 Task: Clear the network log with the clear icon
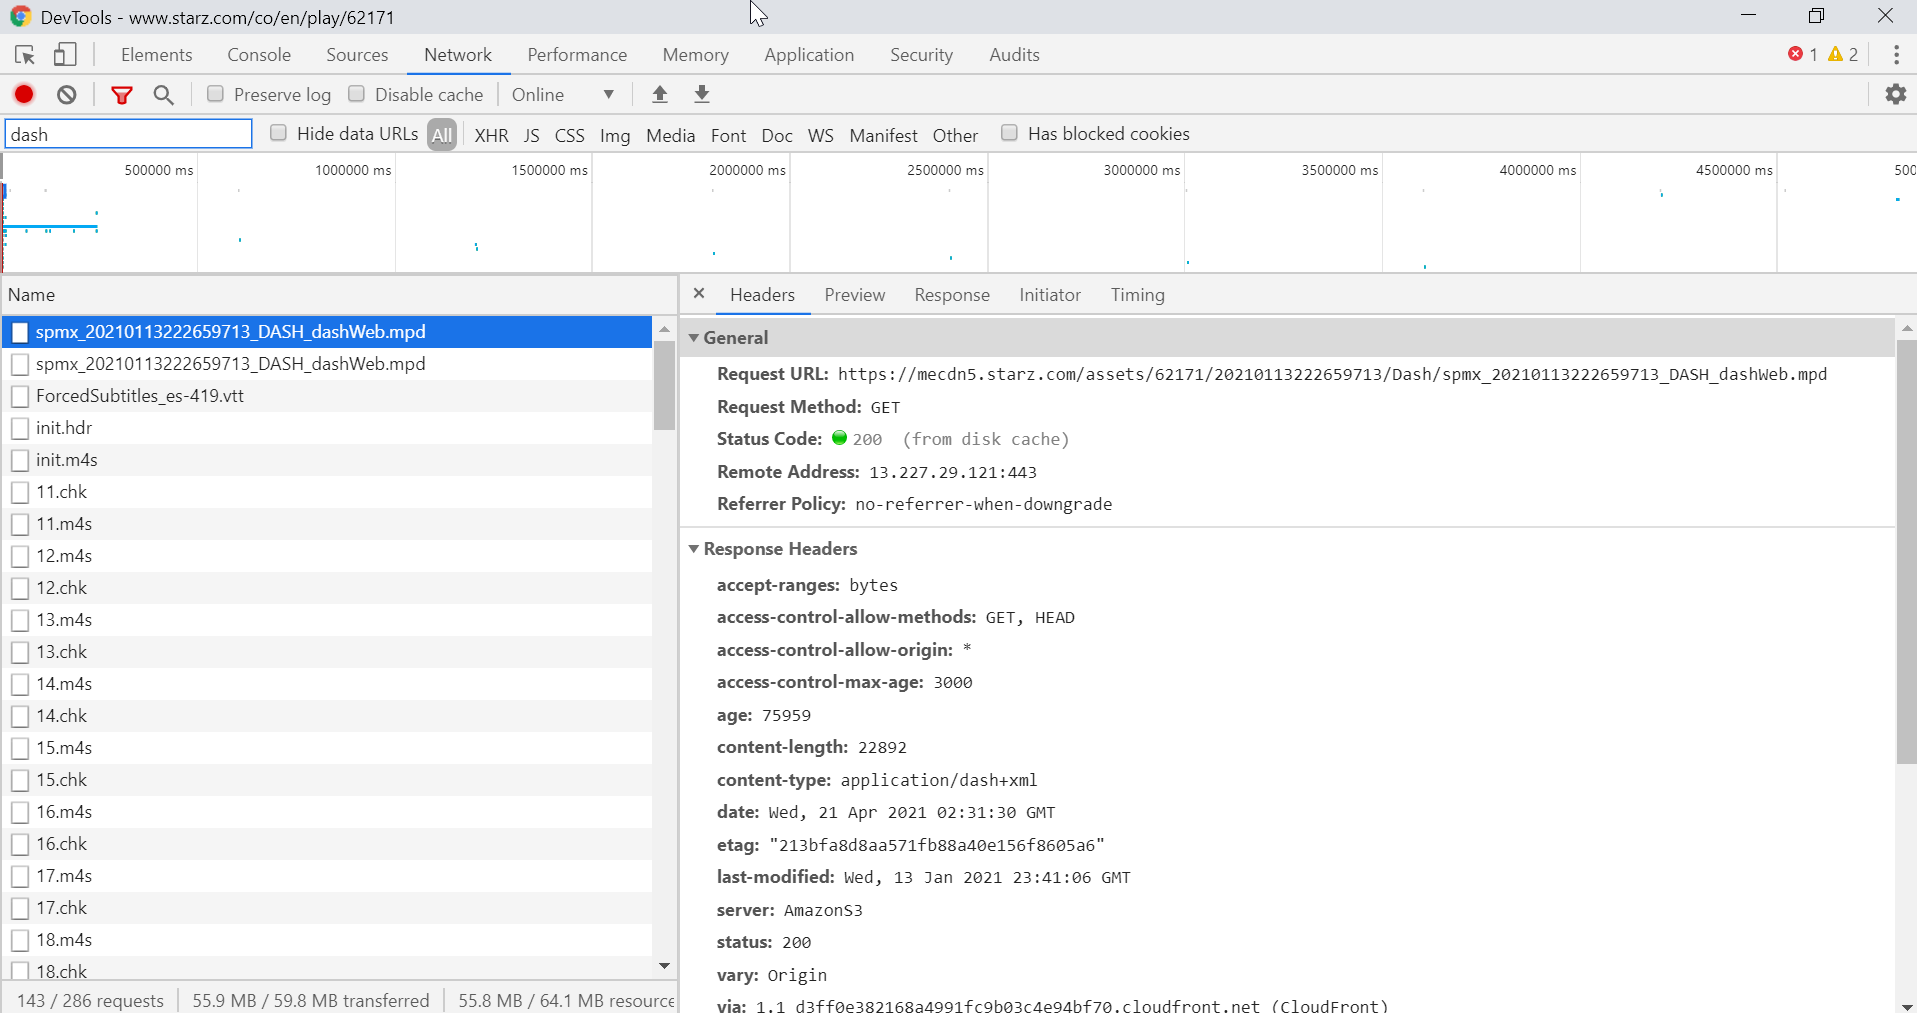click(67, 94)
